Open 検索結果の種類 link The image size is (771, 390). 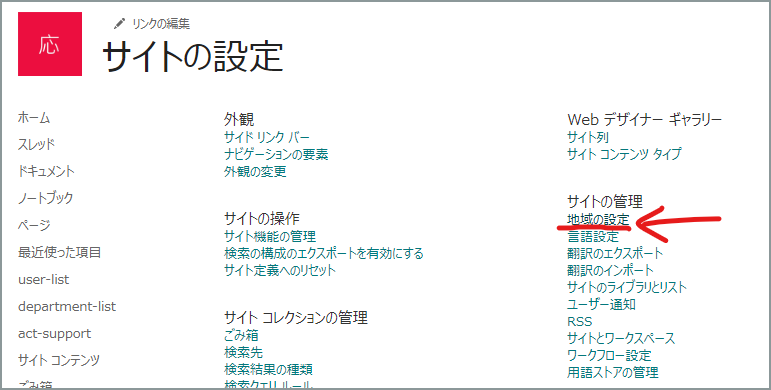coord(268,369)
